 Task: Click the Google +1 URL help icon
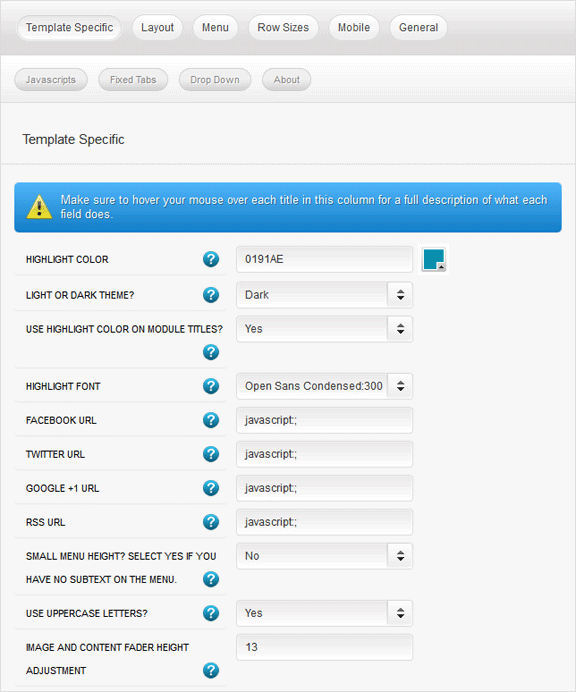pos(211,488)
